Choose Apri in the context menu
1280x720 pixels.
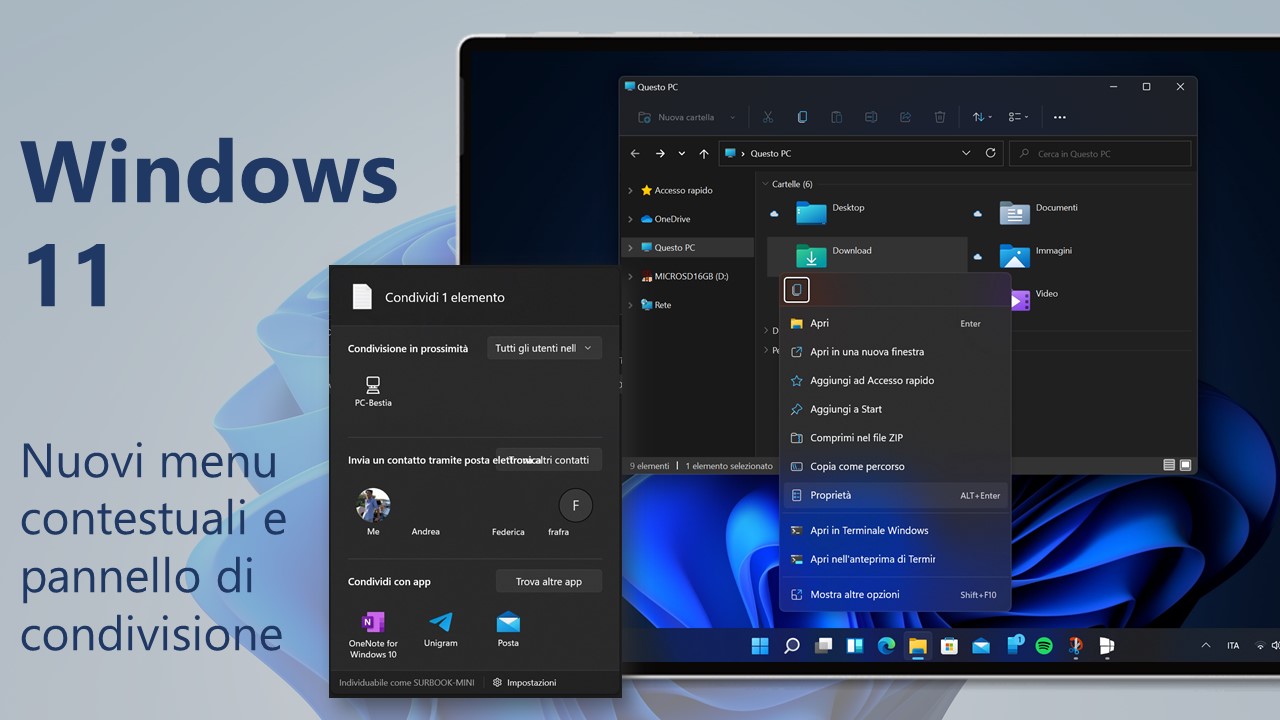(895, 323)
